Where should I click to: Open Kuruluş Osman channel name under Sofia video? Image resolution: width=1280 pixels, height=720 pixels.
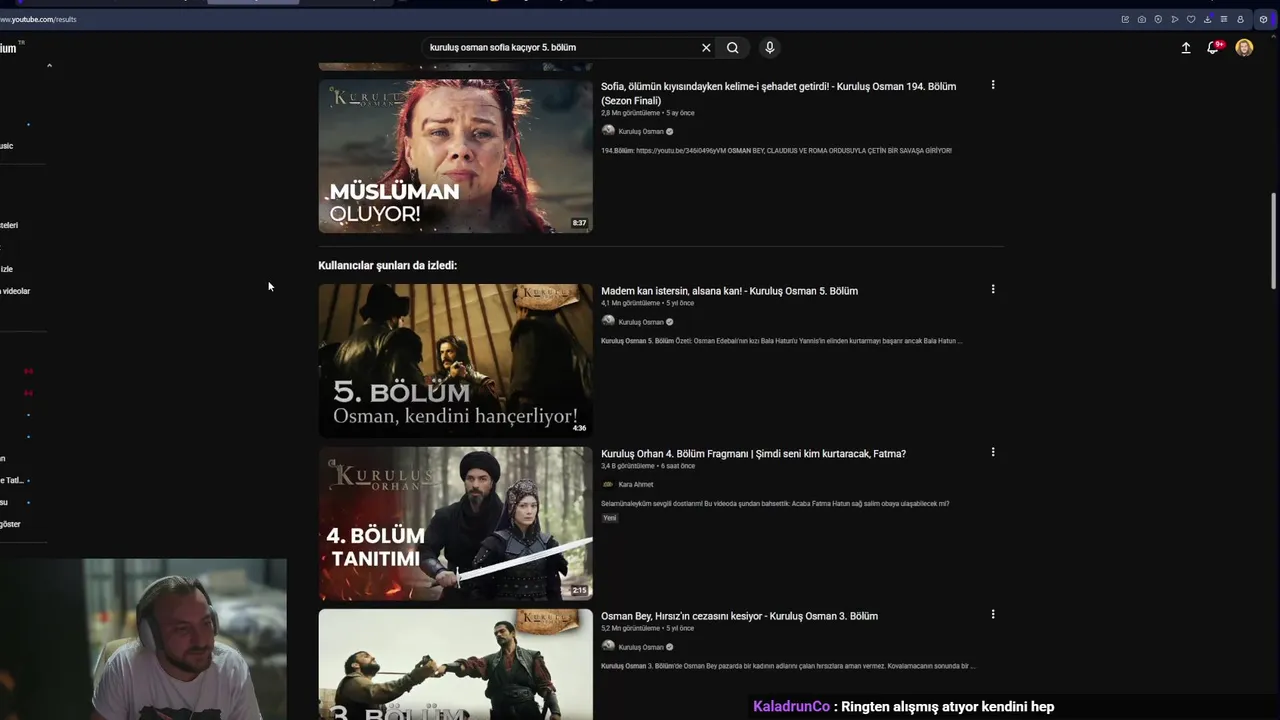click(641, 132)
